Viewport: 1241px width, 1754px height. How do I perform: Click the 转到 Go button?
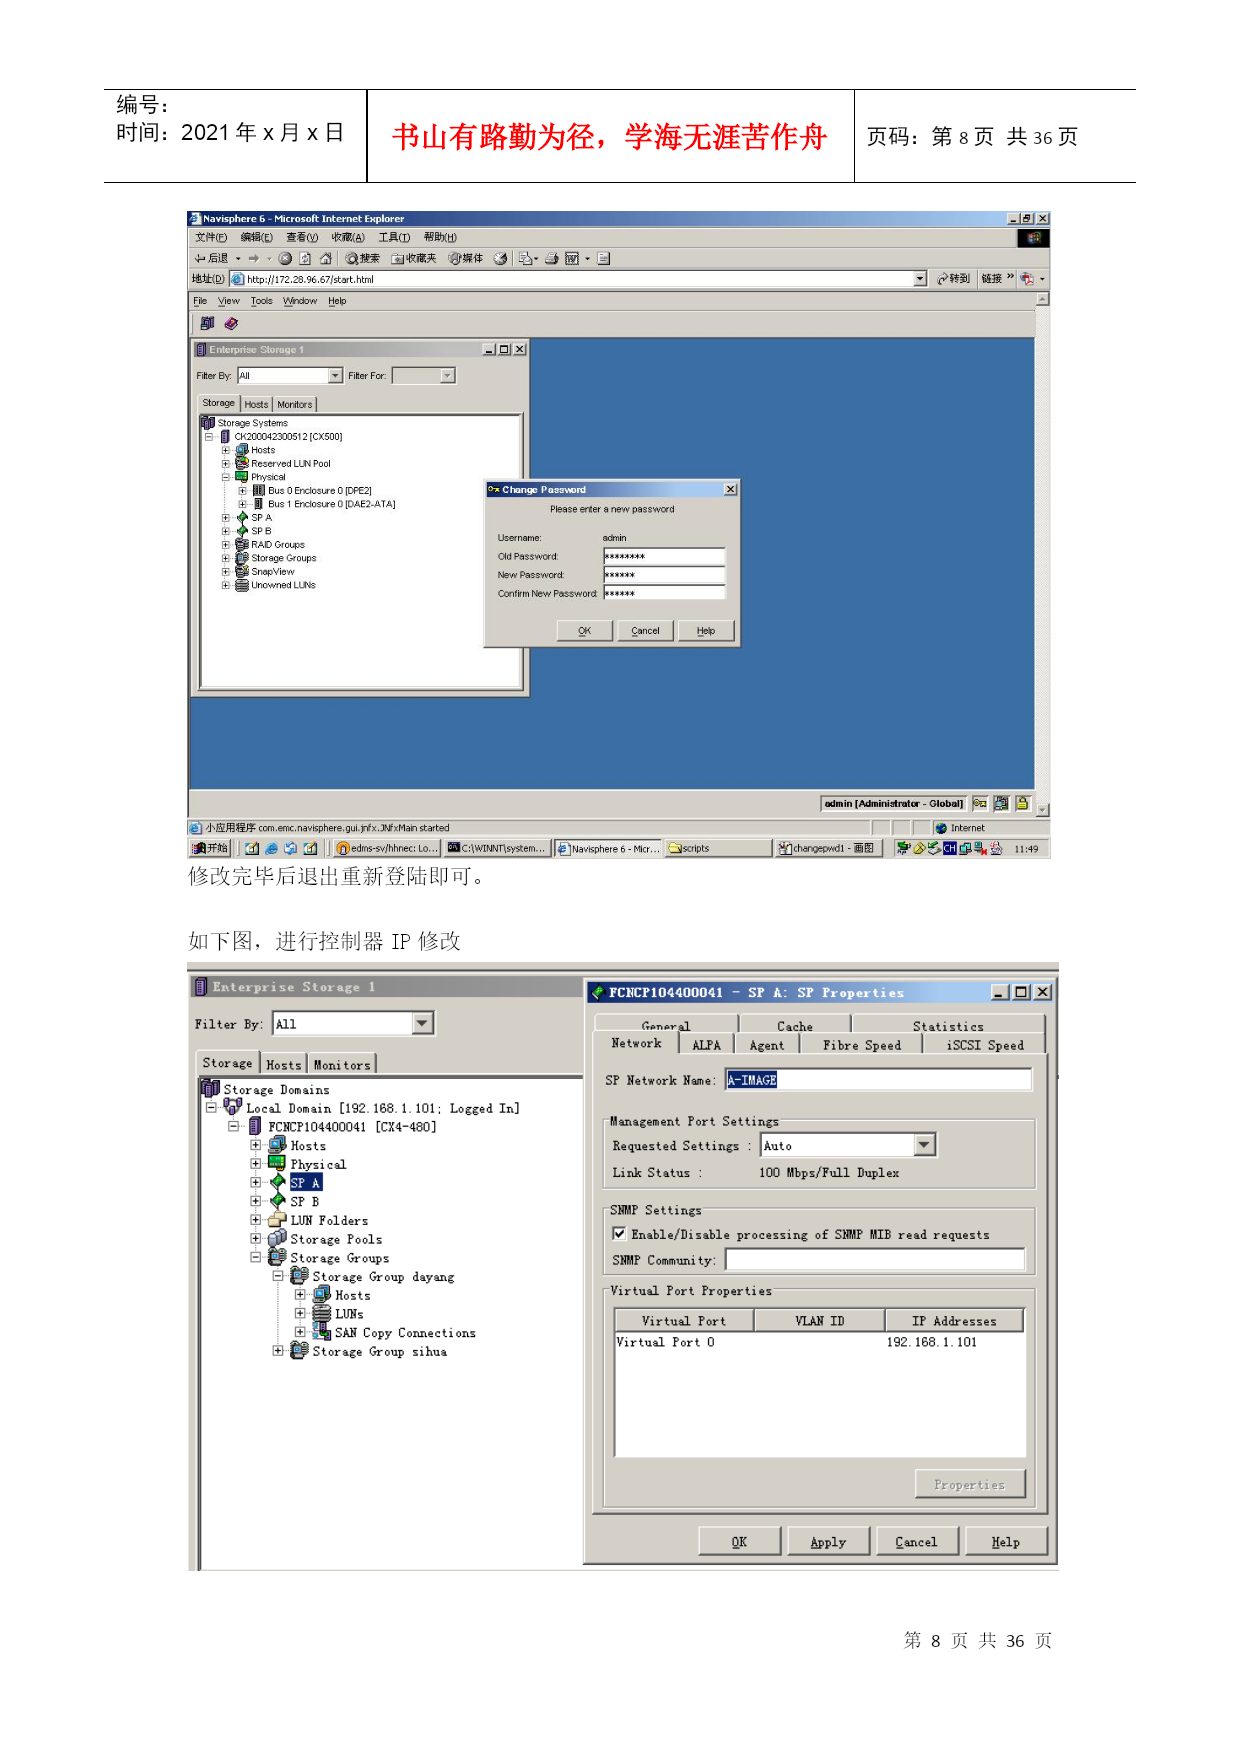pos(953,279)
